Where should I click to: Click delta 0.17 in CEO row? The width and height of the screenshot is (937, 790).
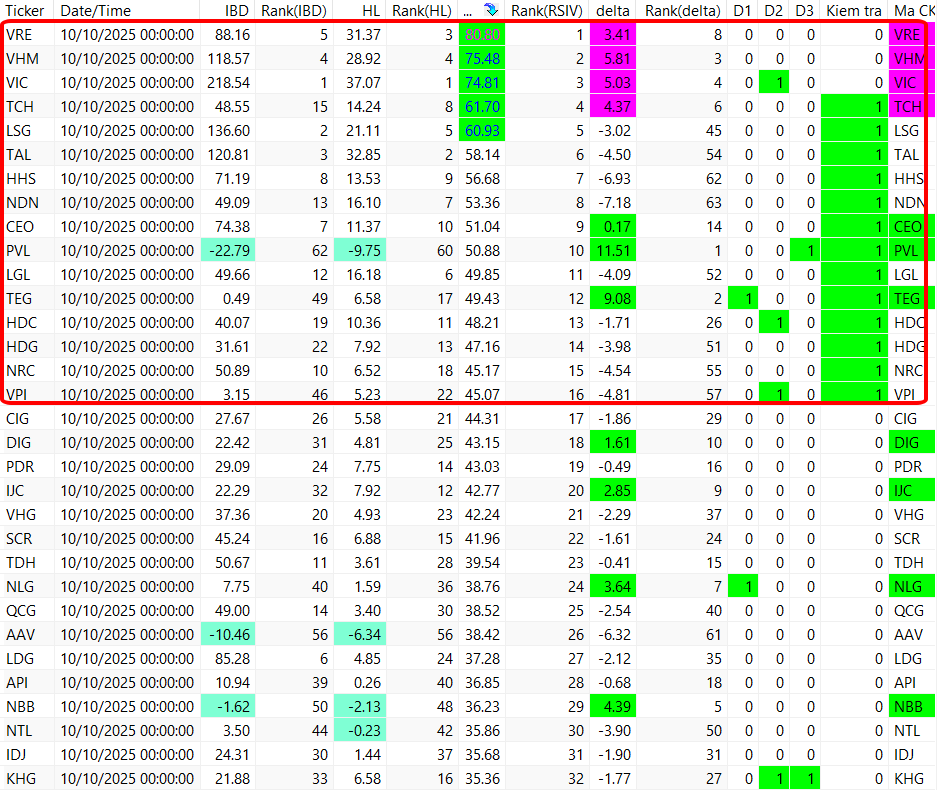coord(613,226)
